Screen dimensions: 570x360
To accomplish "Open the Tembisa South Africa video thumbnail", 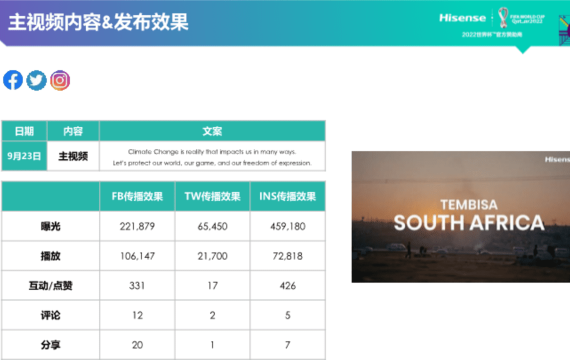I will click(461, 216).
